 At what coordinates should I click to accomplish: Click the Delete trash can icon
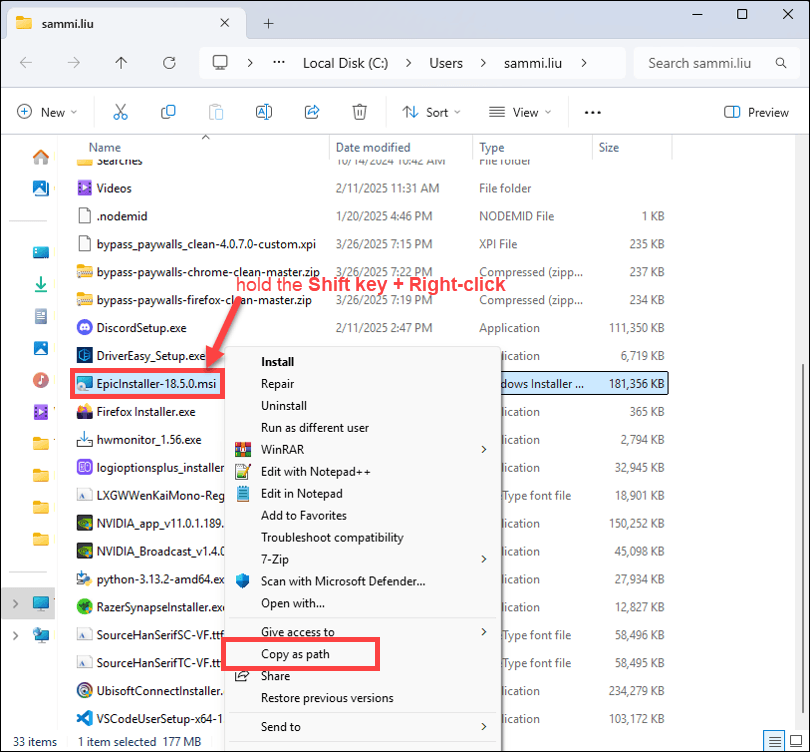coord(360,112)
